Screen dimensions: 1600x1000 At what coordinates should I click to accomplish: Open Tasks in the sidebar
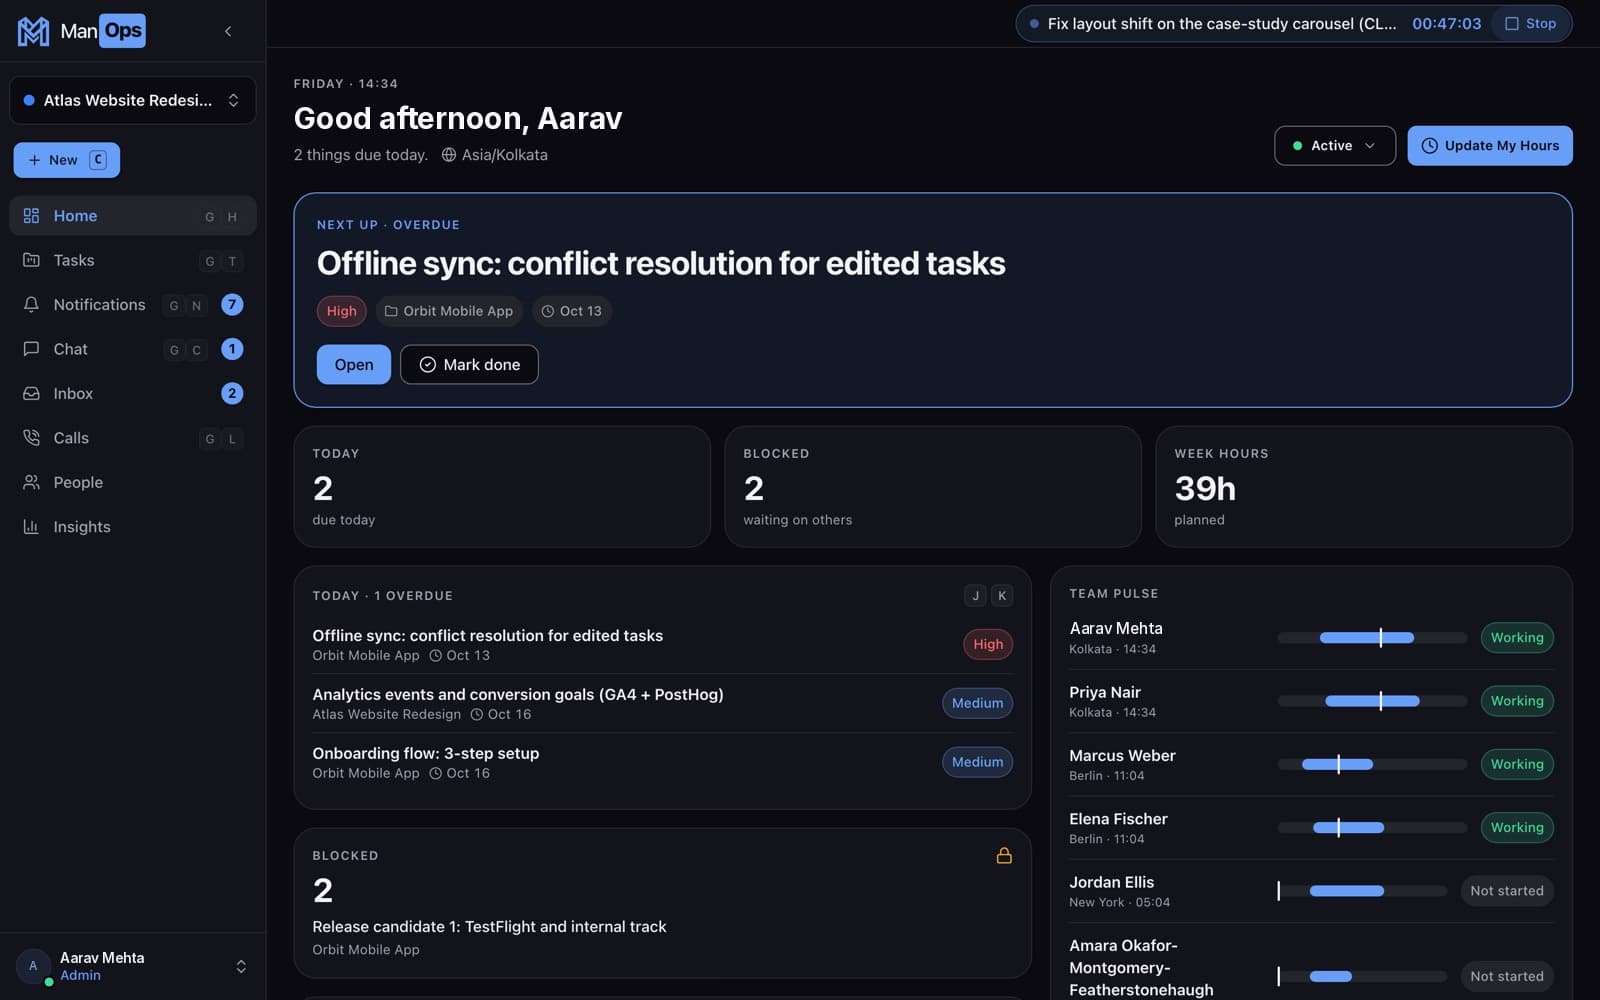132,260
